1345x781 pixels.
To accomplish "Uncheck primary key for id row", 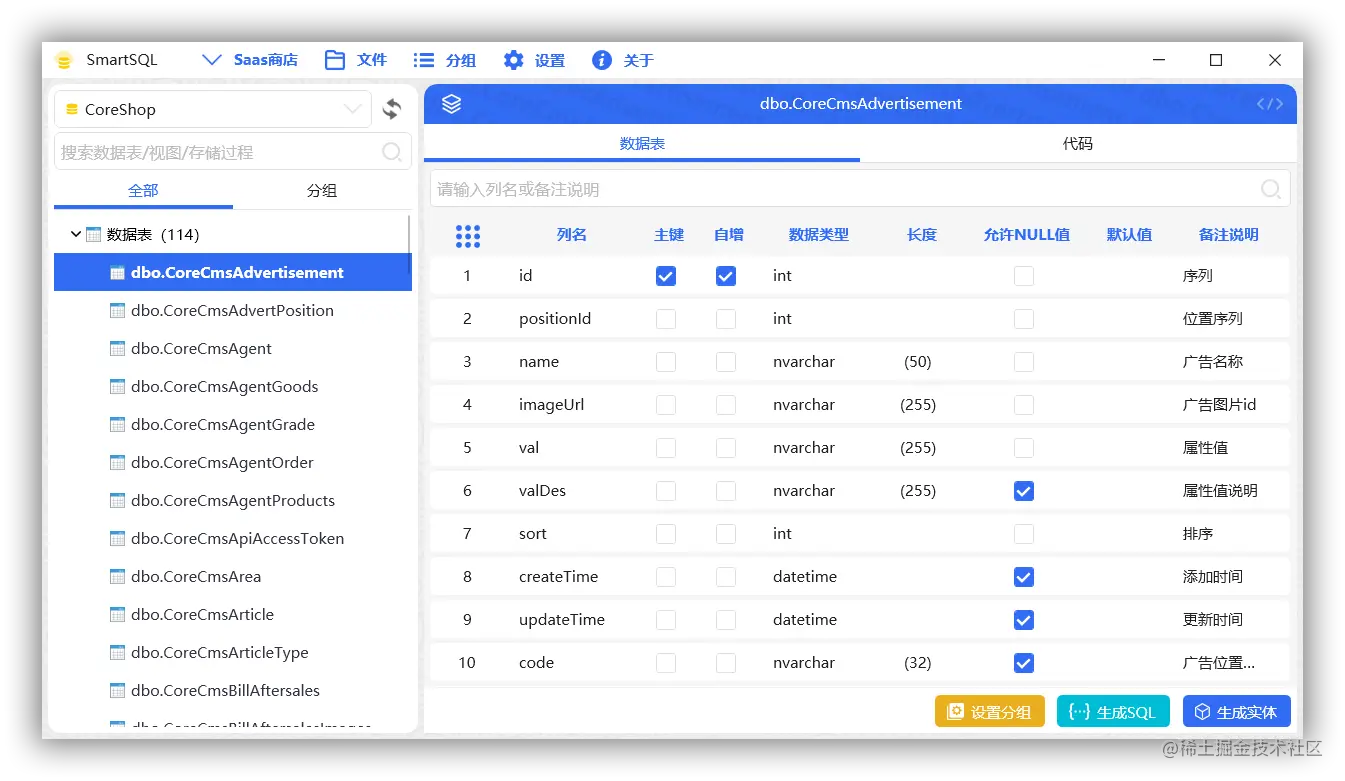I will tap(666, 276).
